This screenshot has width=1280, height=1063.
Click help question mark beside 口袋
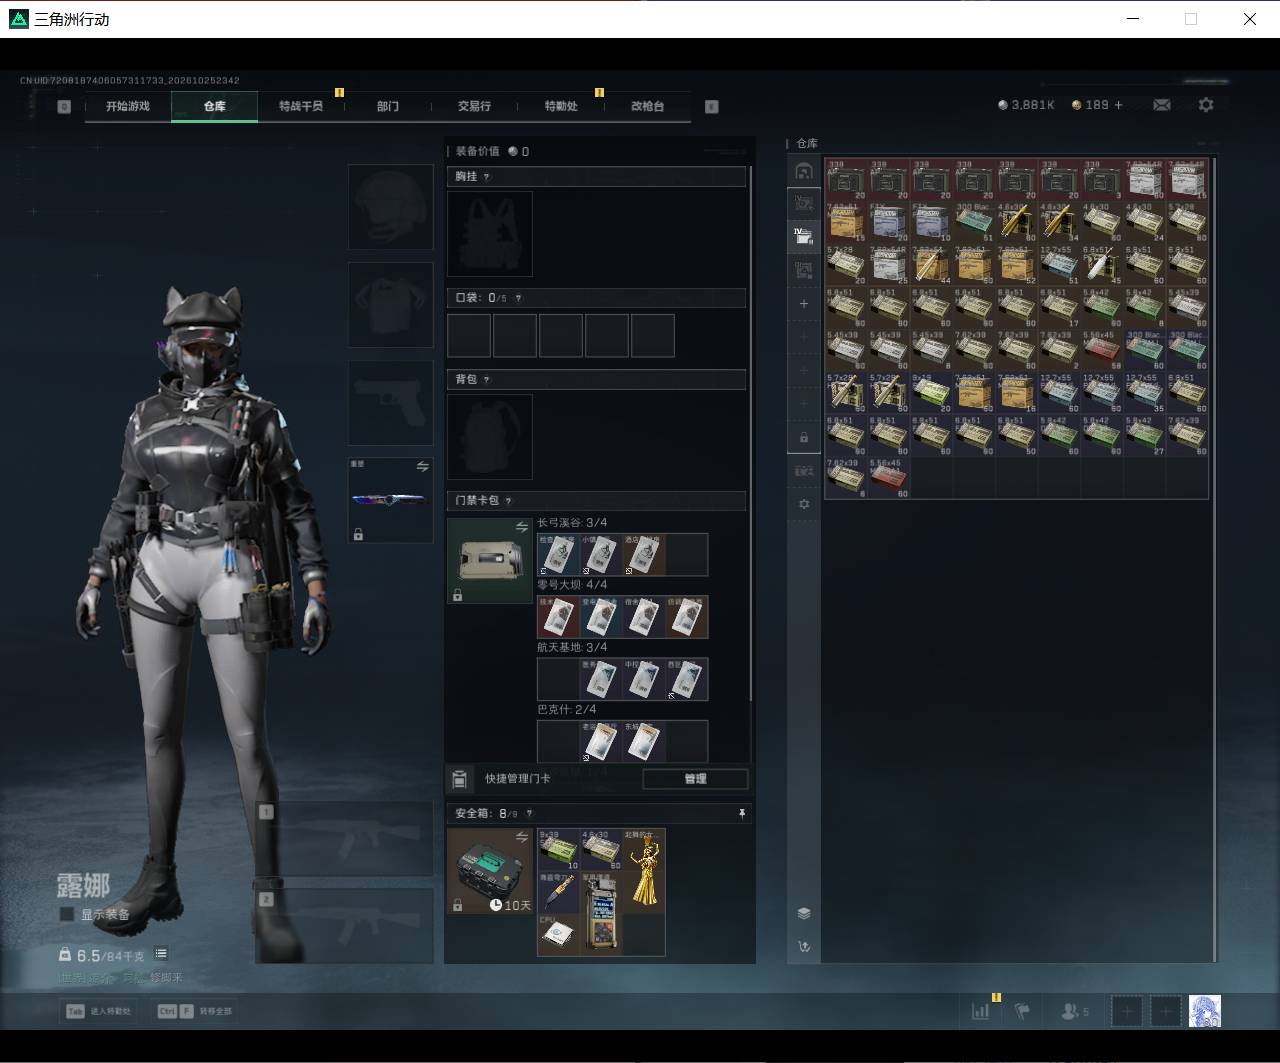pos(518,298)
